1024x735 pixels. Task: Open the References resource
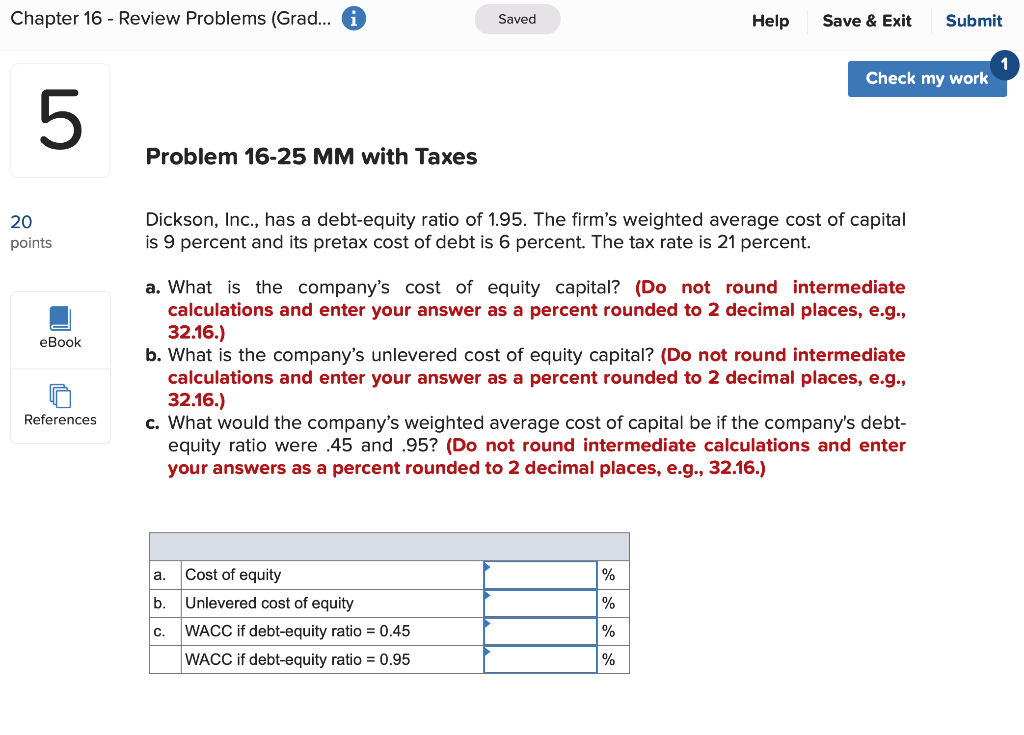click(60, 405)
